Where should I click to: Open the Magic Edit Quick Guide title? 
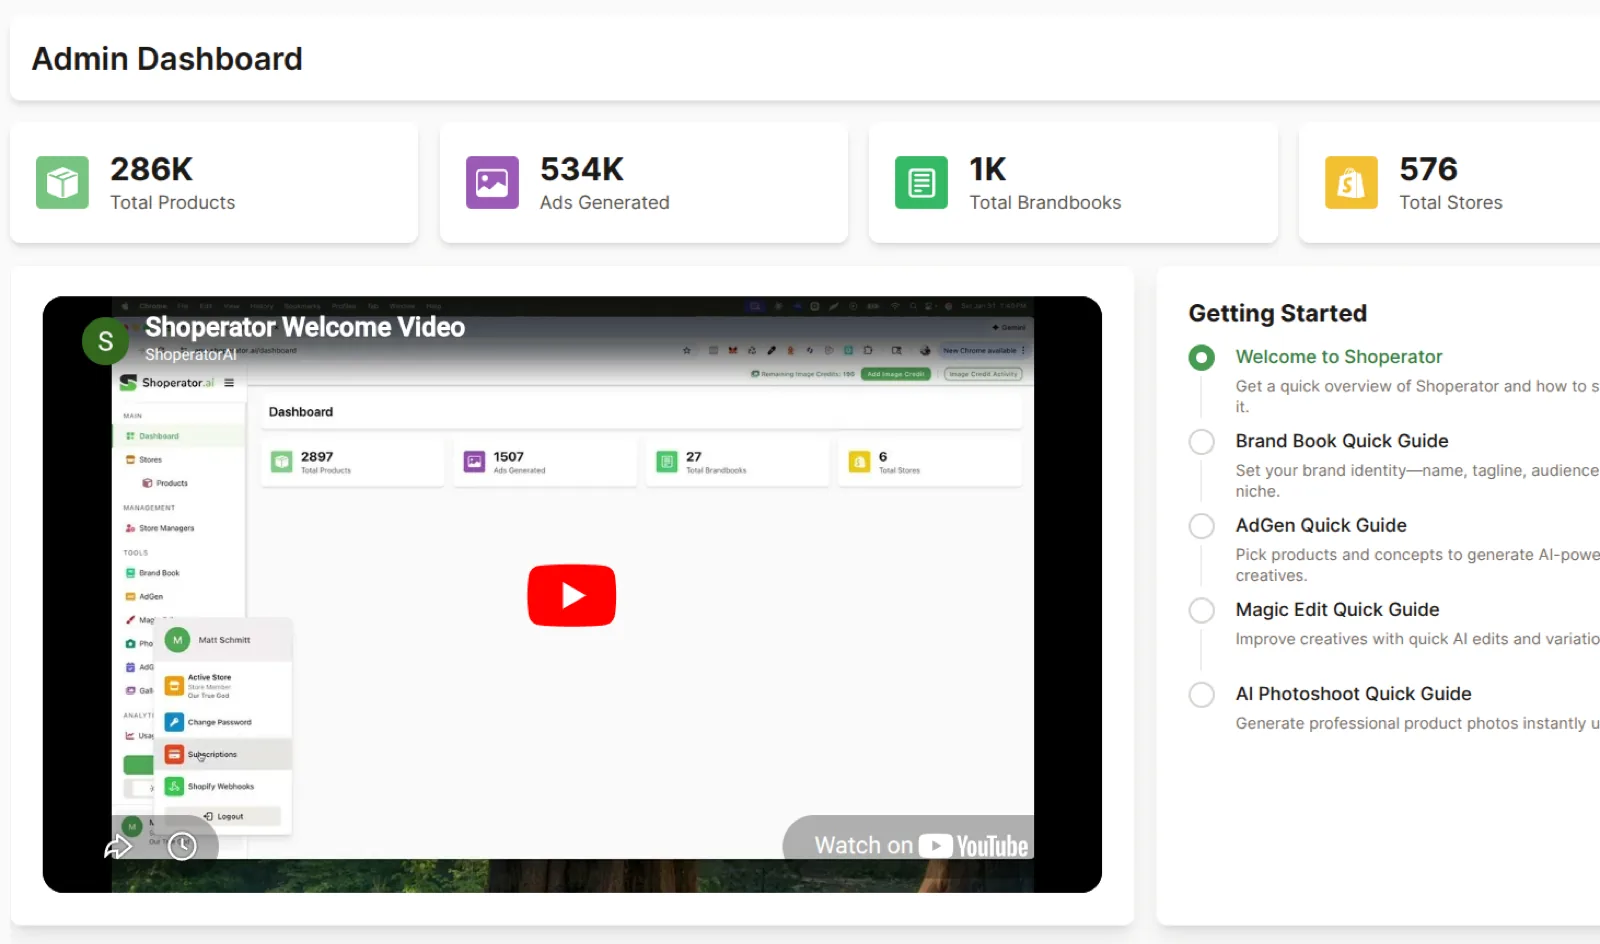pos(1337,610)
